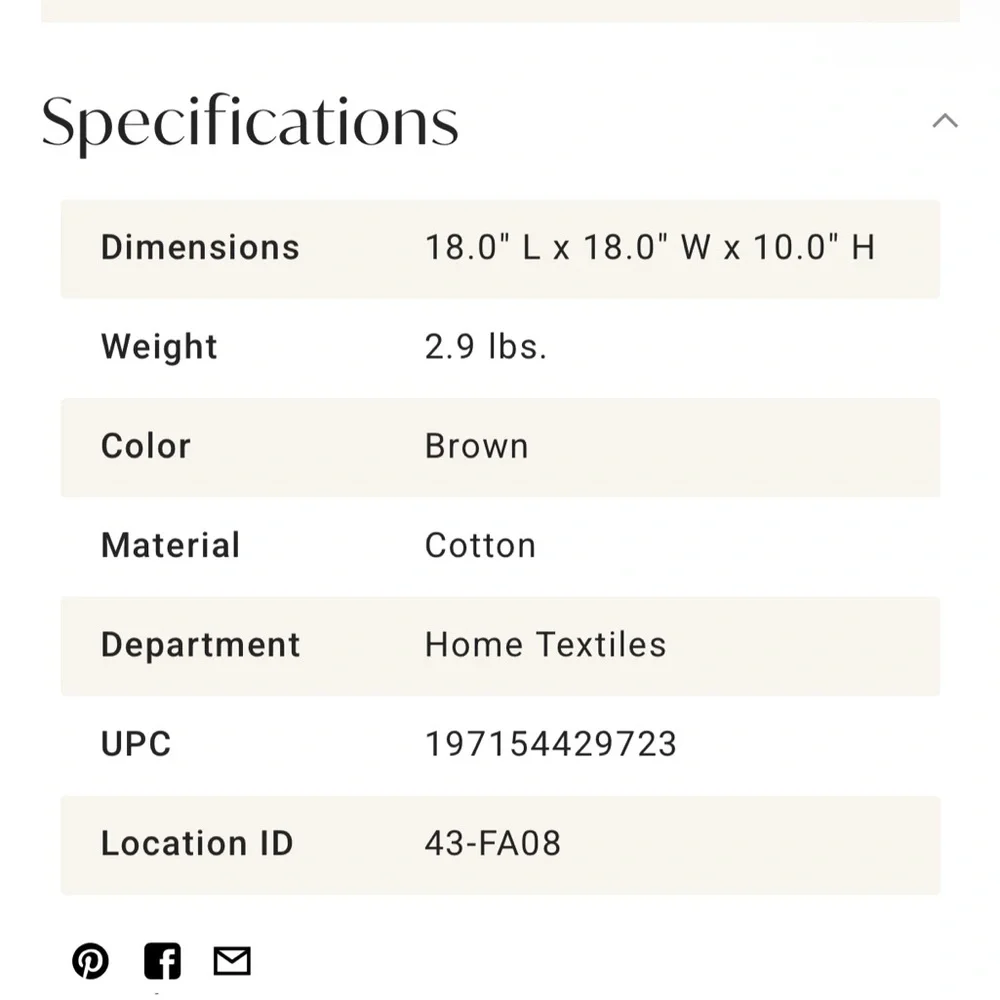Click the Location ID row label
Viewport: 1000px width, 1000px height.
coord(196,843)
